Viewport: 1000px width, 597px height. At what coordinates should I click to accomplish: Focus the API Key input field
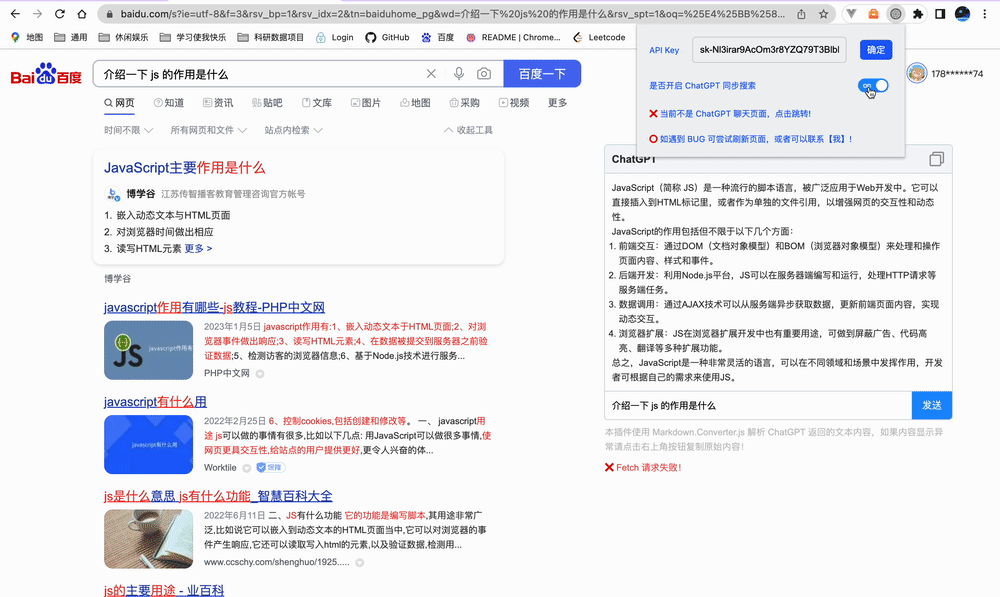click(x=769, y=50)
